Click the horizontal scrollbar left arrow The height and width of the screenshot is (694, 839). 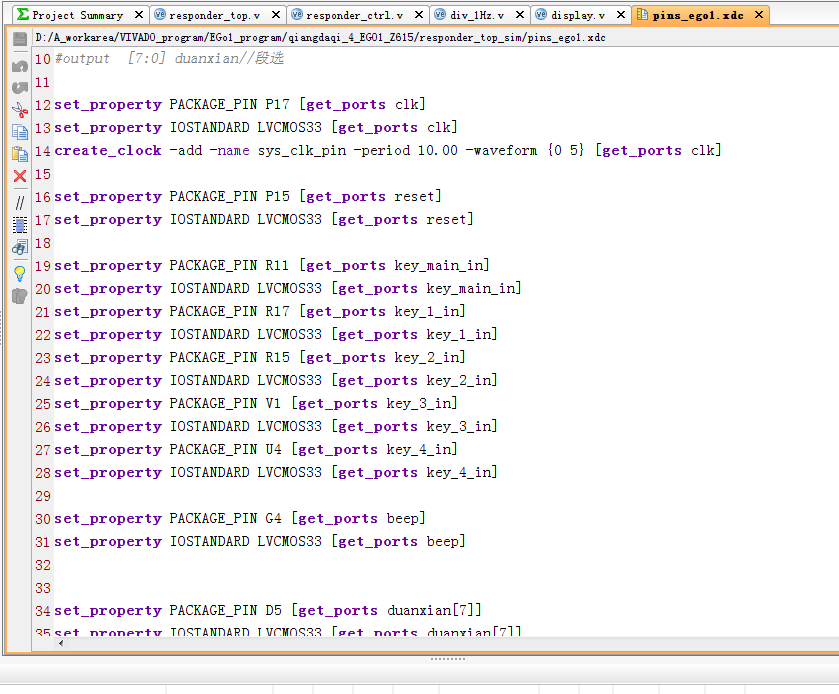(x=62, y=643)
